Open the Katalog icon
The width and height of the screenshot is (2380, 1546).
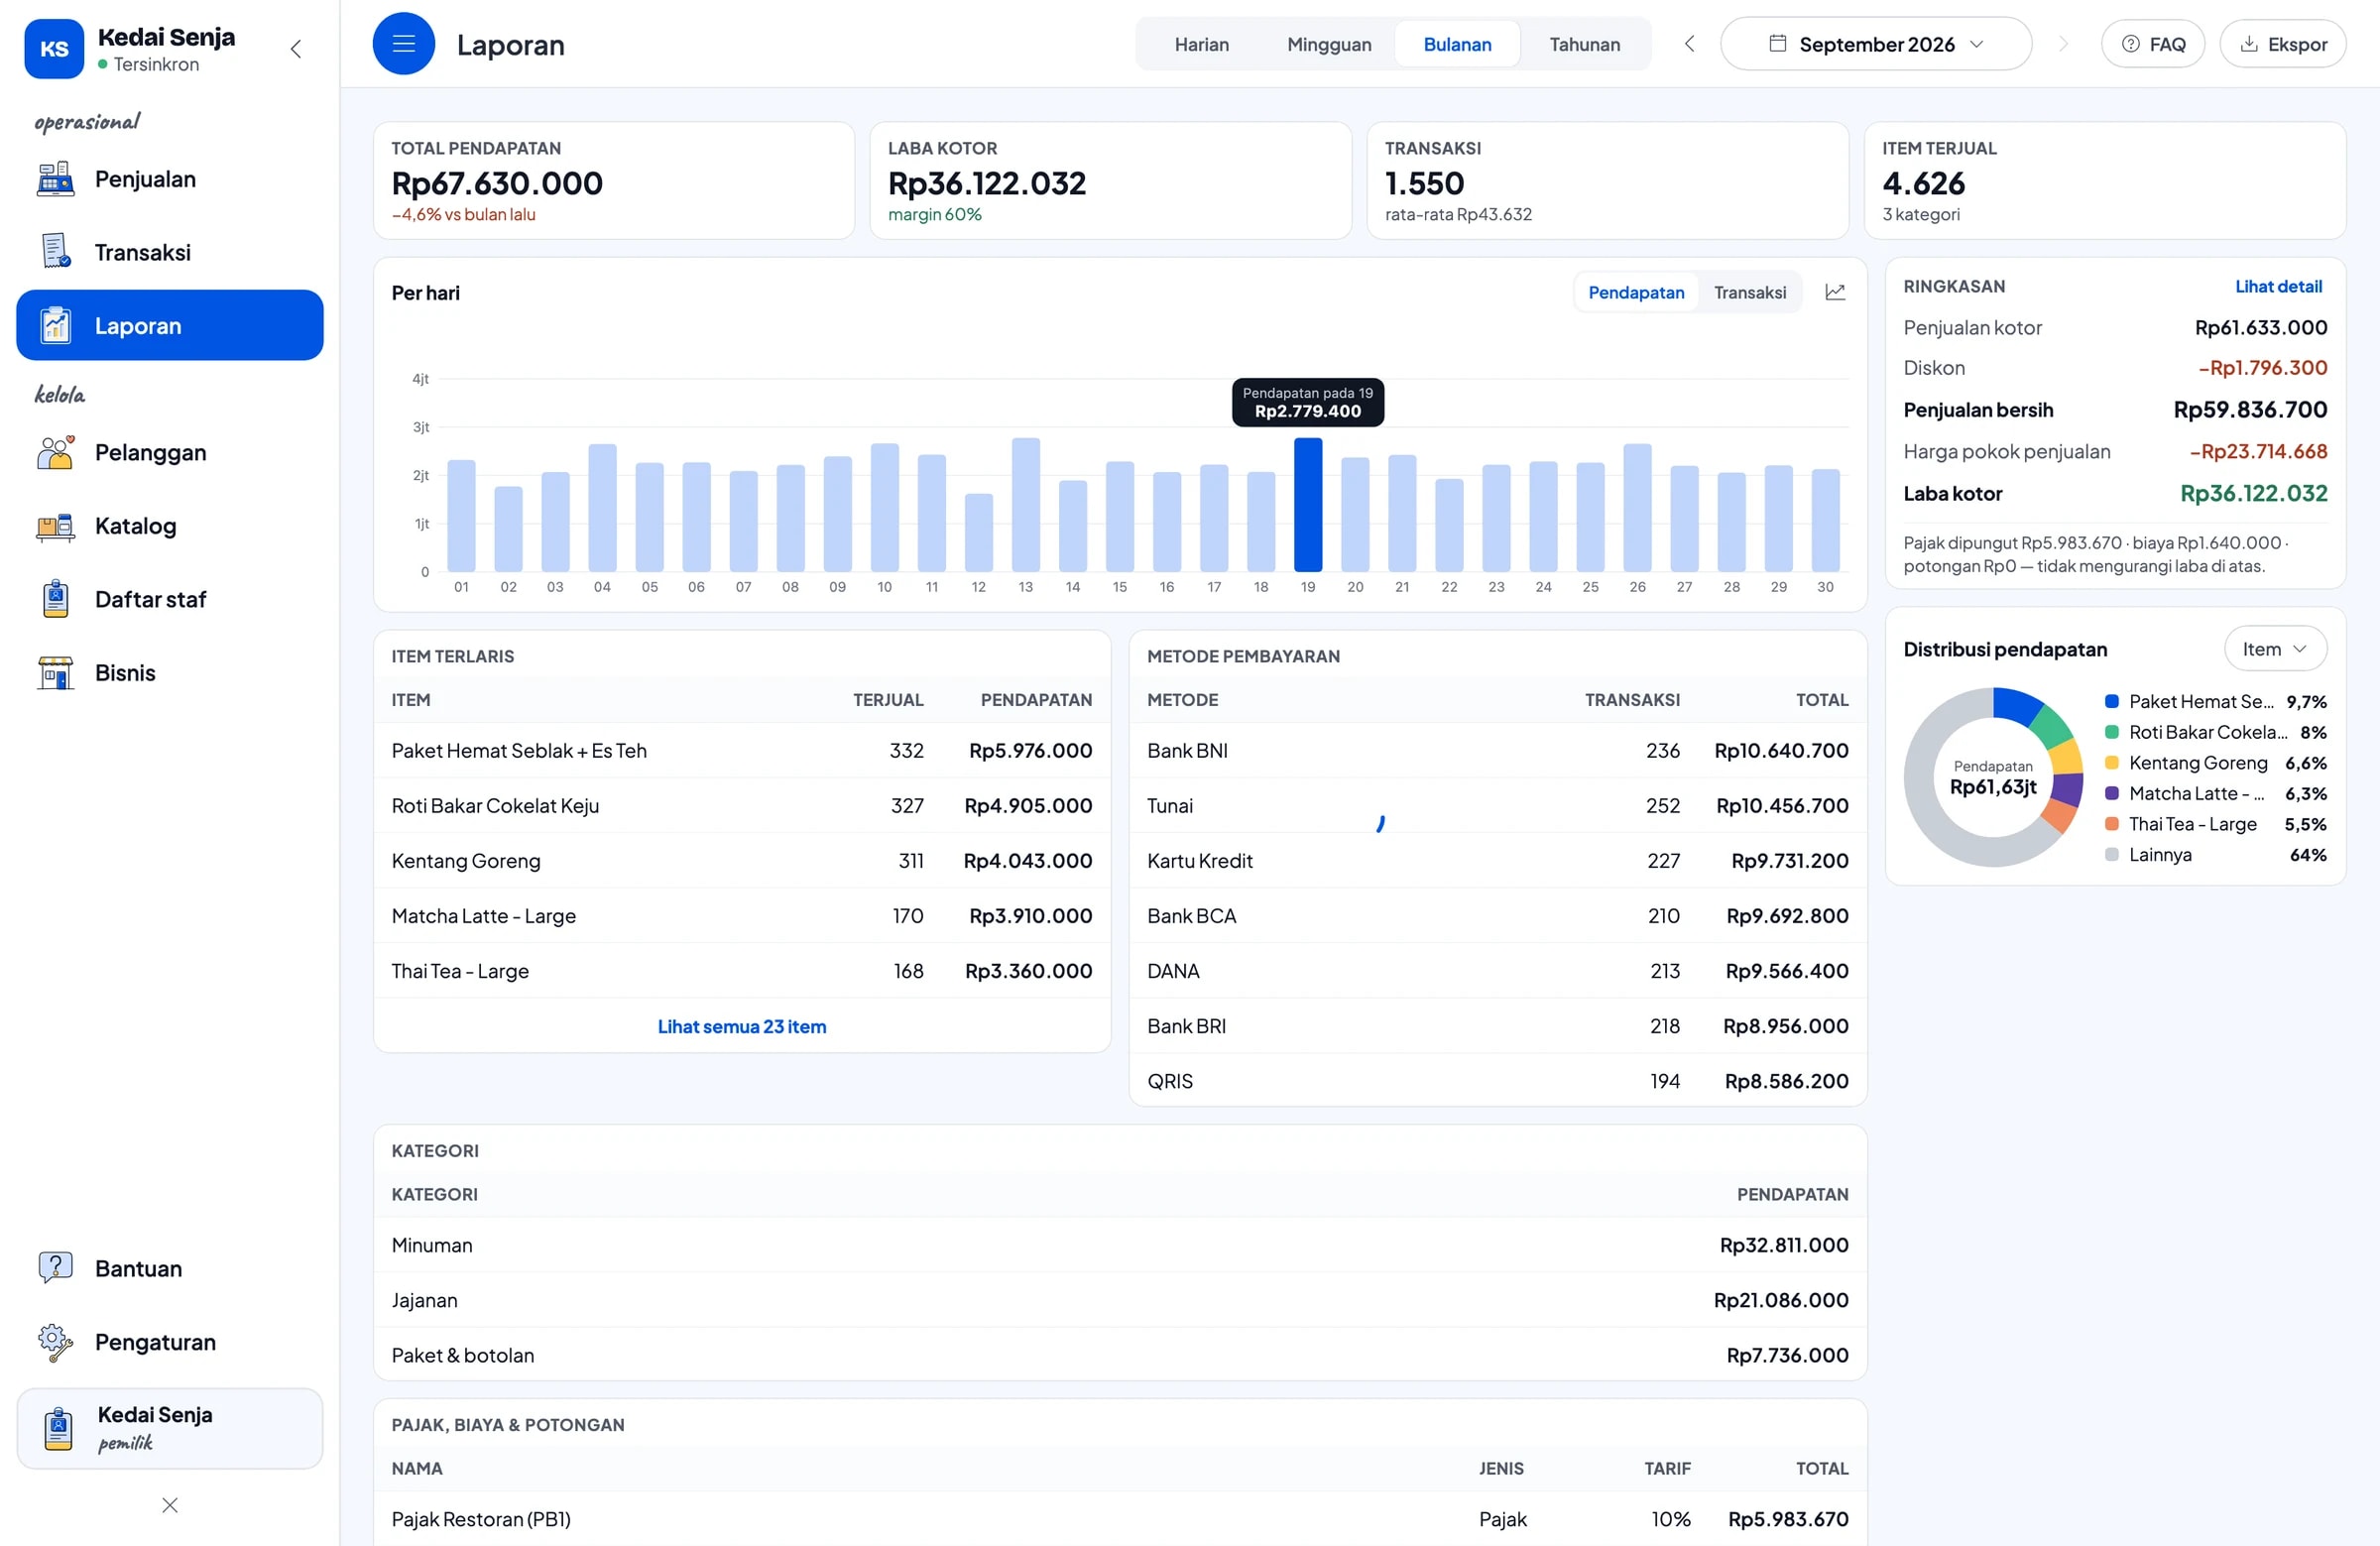pyautogui.click(x=55, y=526)
